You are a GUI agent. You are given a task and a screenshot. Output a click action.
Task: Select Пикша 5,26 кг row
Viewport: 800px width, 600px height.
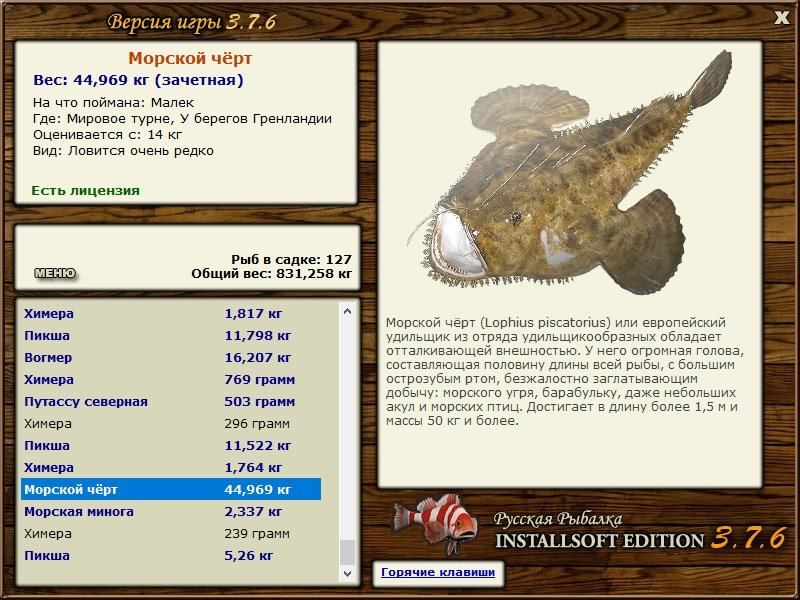171,555
